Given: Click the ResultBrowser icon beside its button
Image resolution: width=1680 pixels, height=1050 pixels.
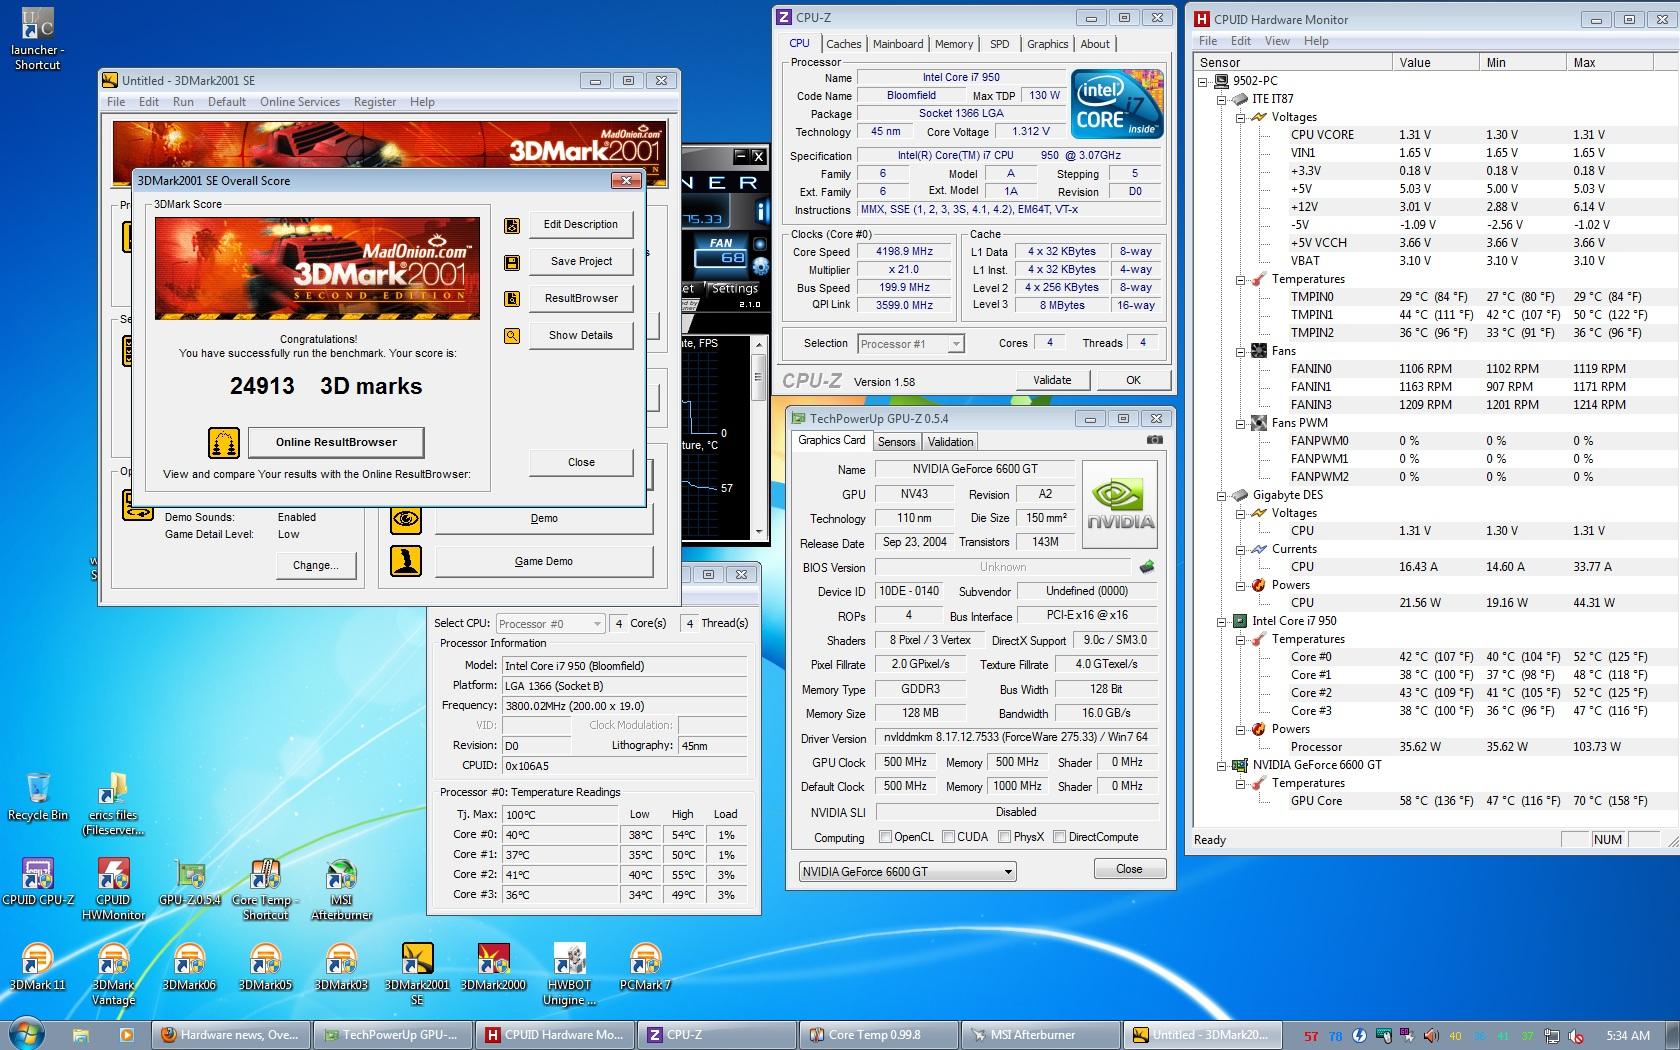Looking at the screenshot, I should (512, 299).
